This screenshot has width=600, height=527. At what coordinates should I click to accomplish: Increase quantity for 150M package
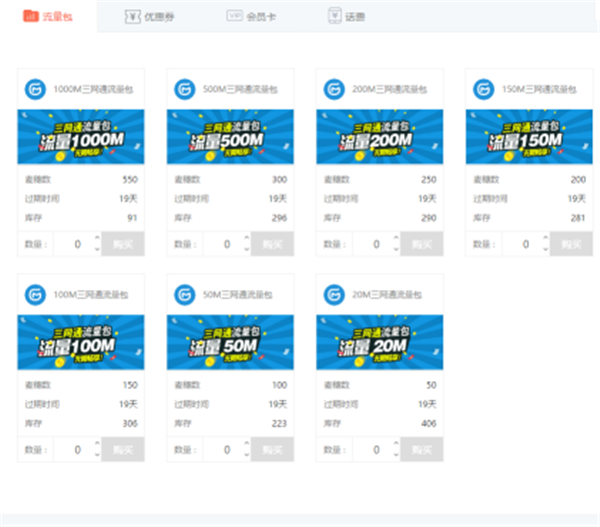point(546,238)
